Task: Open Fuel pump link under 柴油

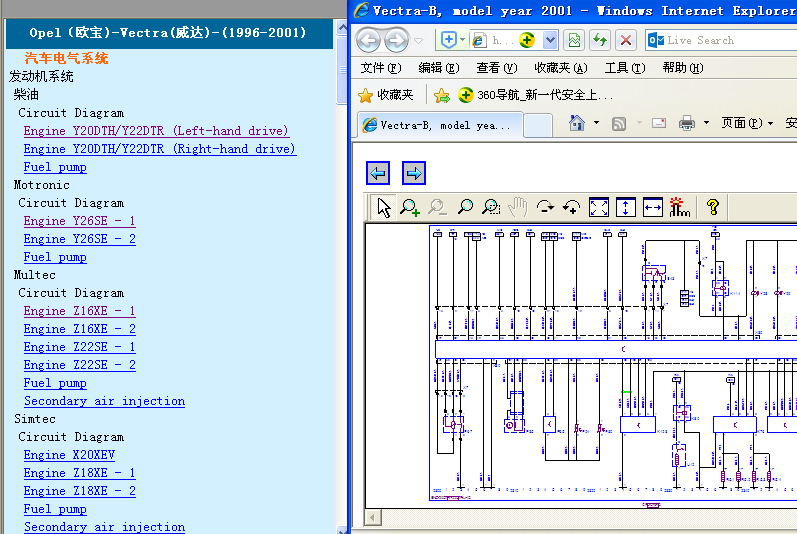Action: (x=55, y=167)
